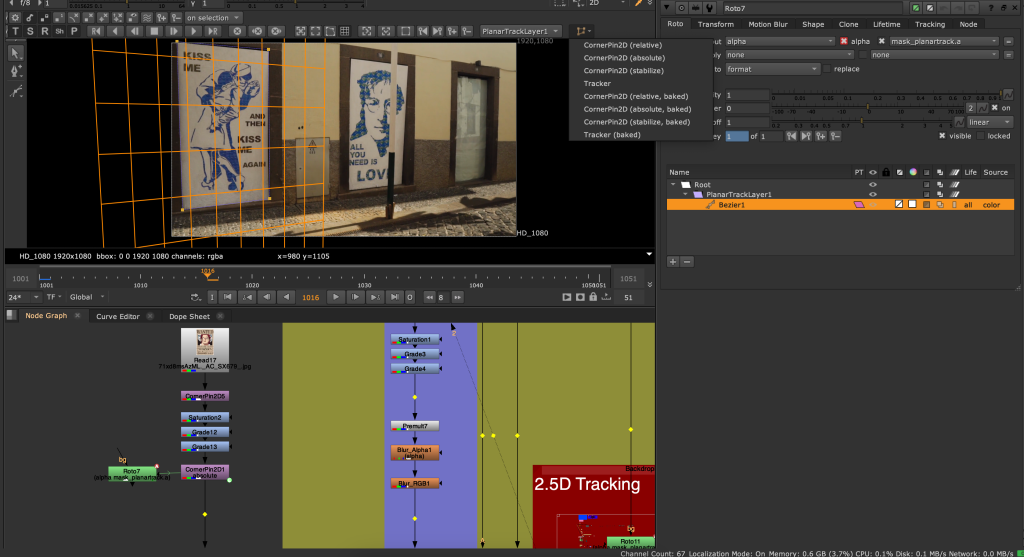Open the output alpha channel dropdown
This screenshot has height=557, width=1024.
point(780,41)
